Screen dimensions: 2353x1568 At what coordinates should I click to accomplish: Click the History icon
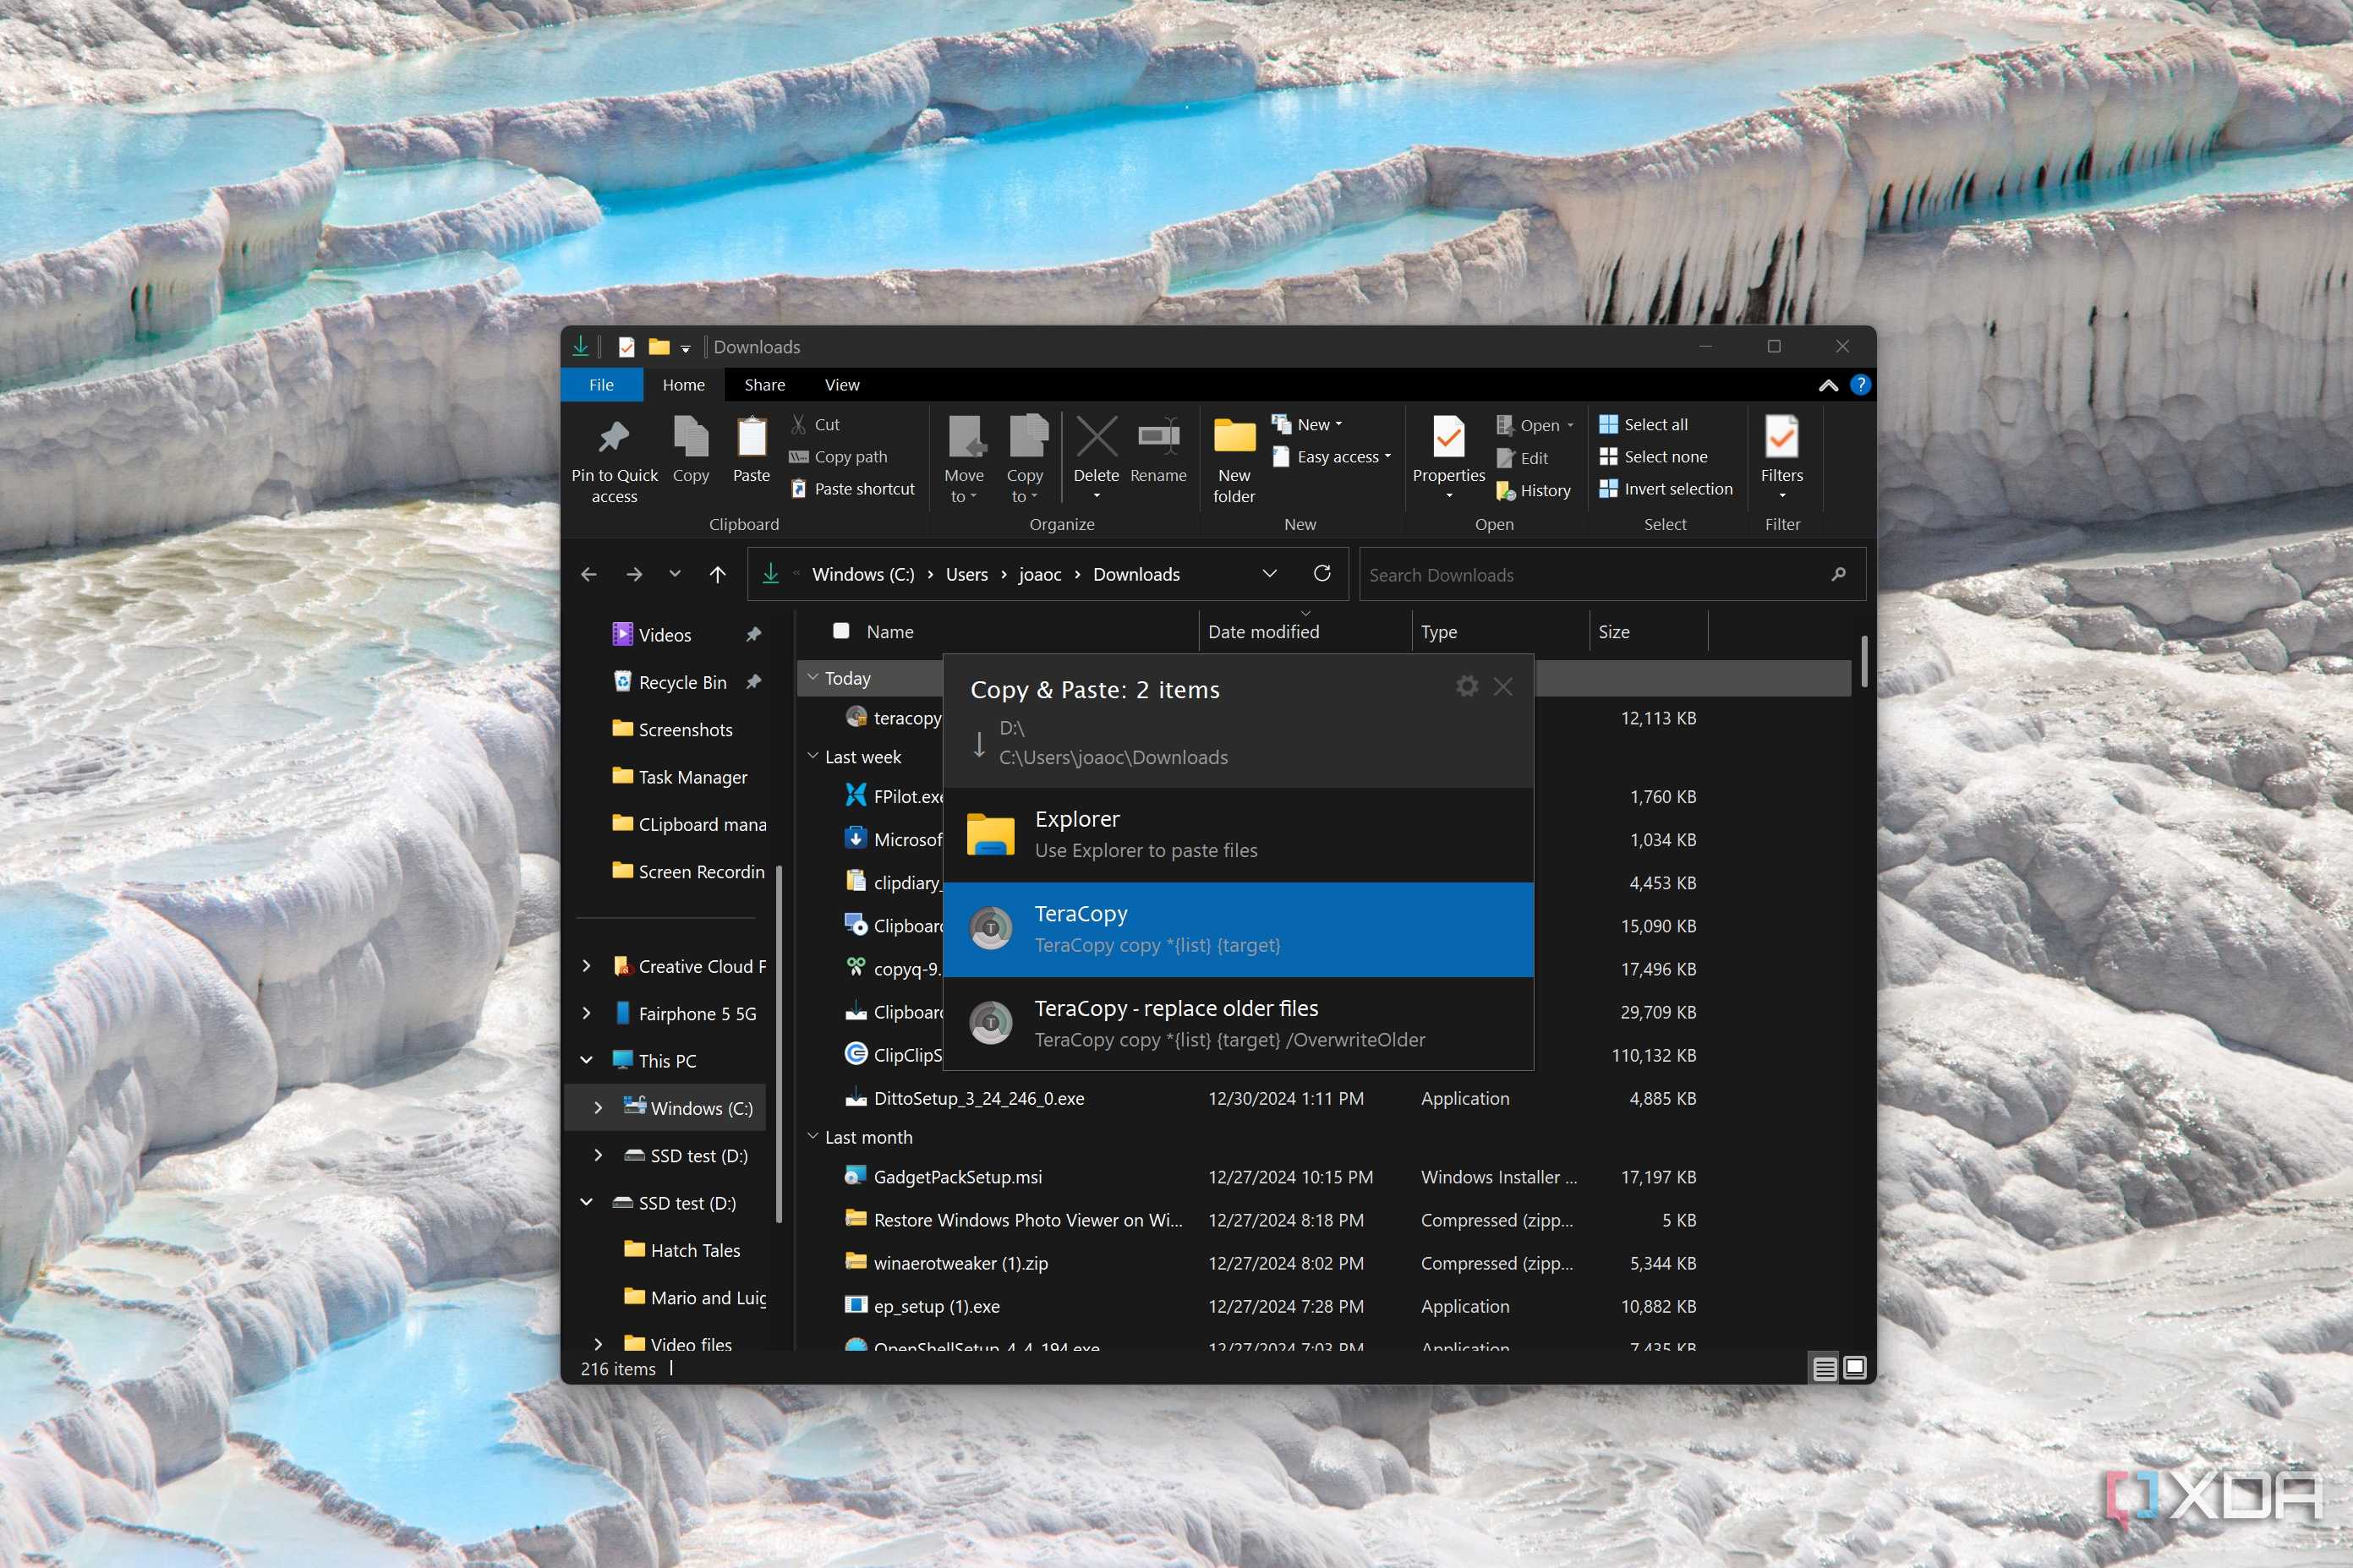tap(1506, 491)
